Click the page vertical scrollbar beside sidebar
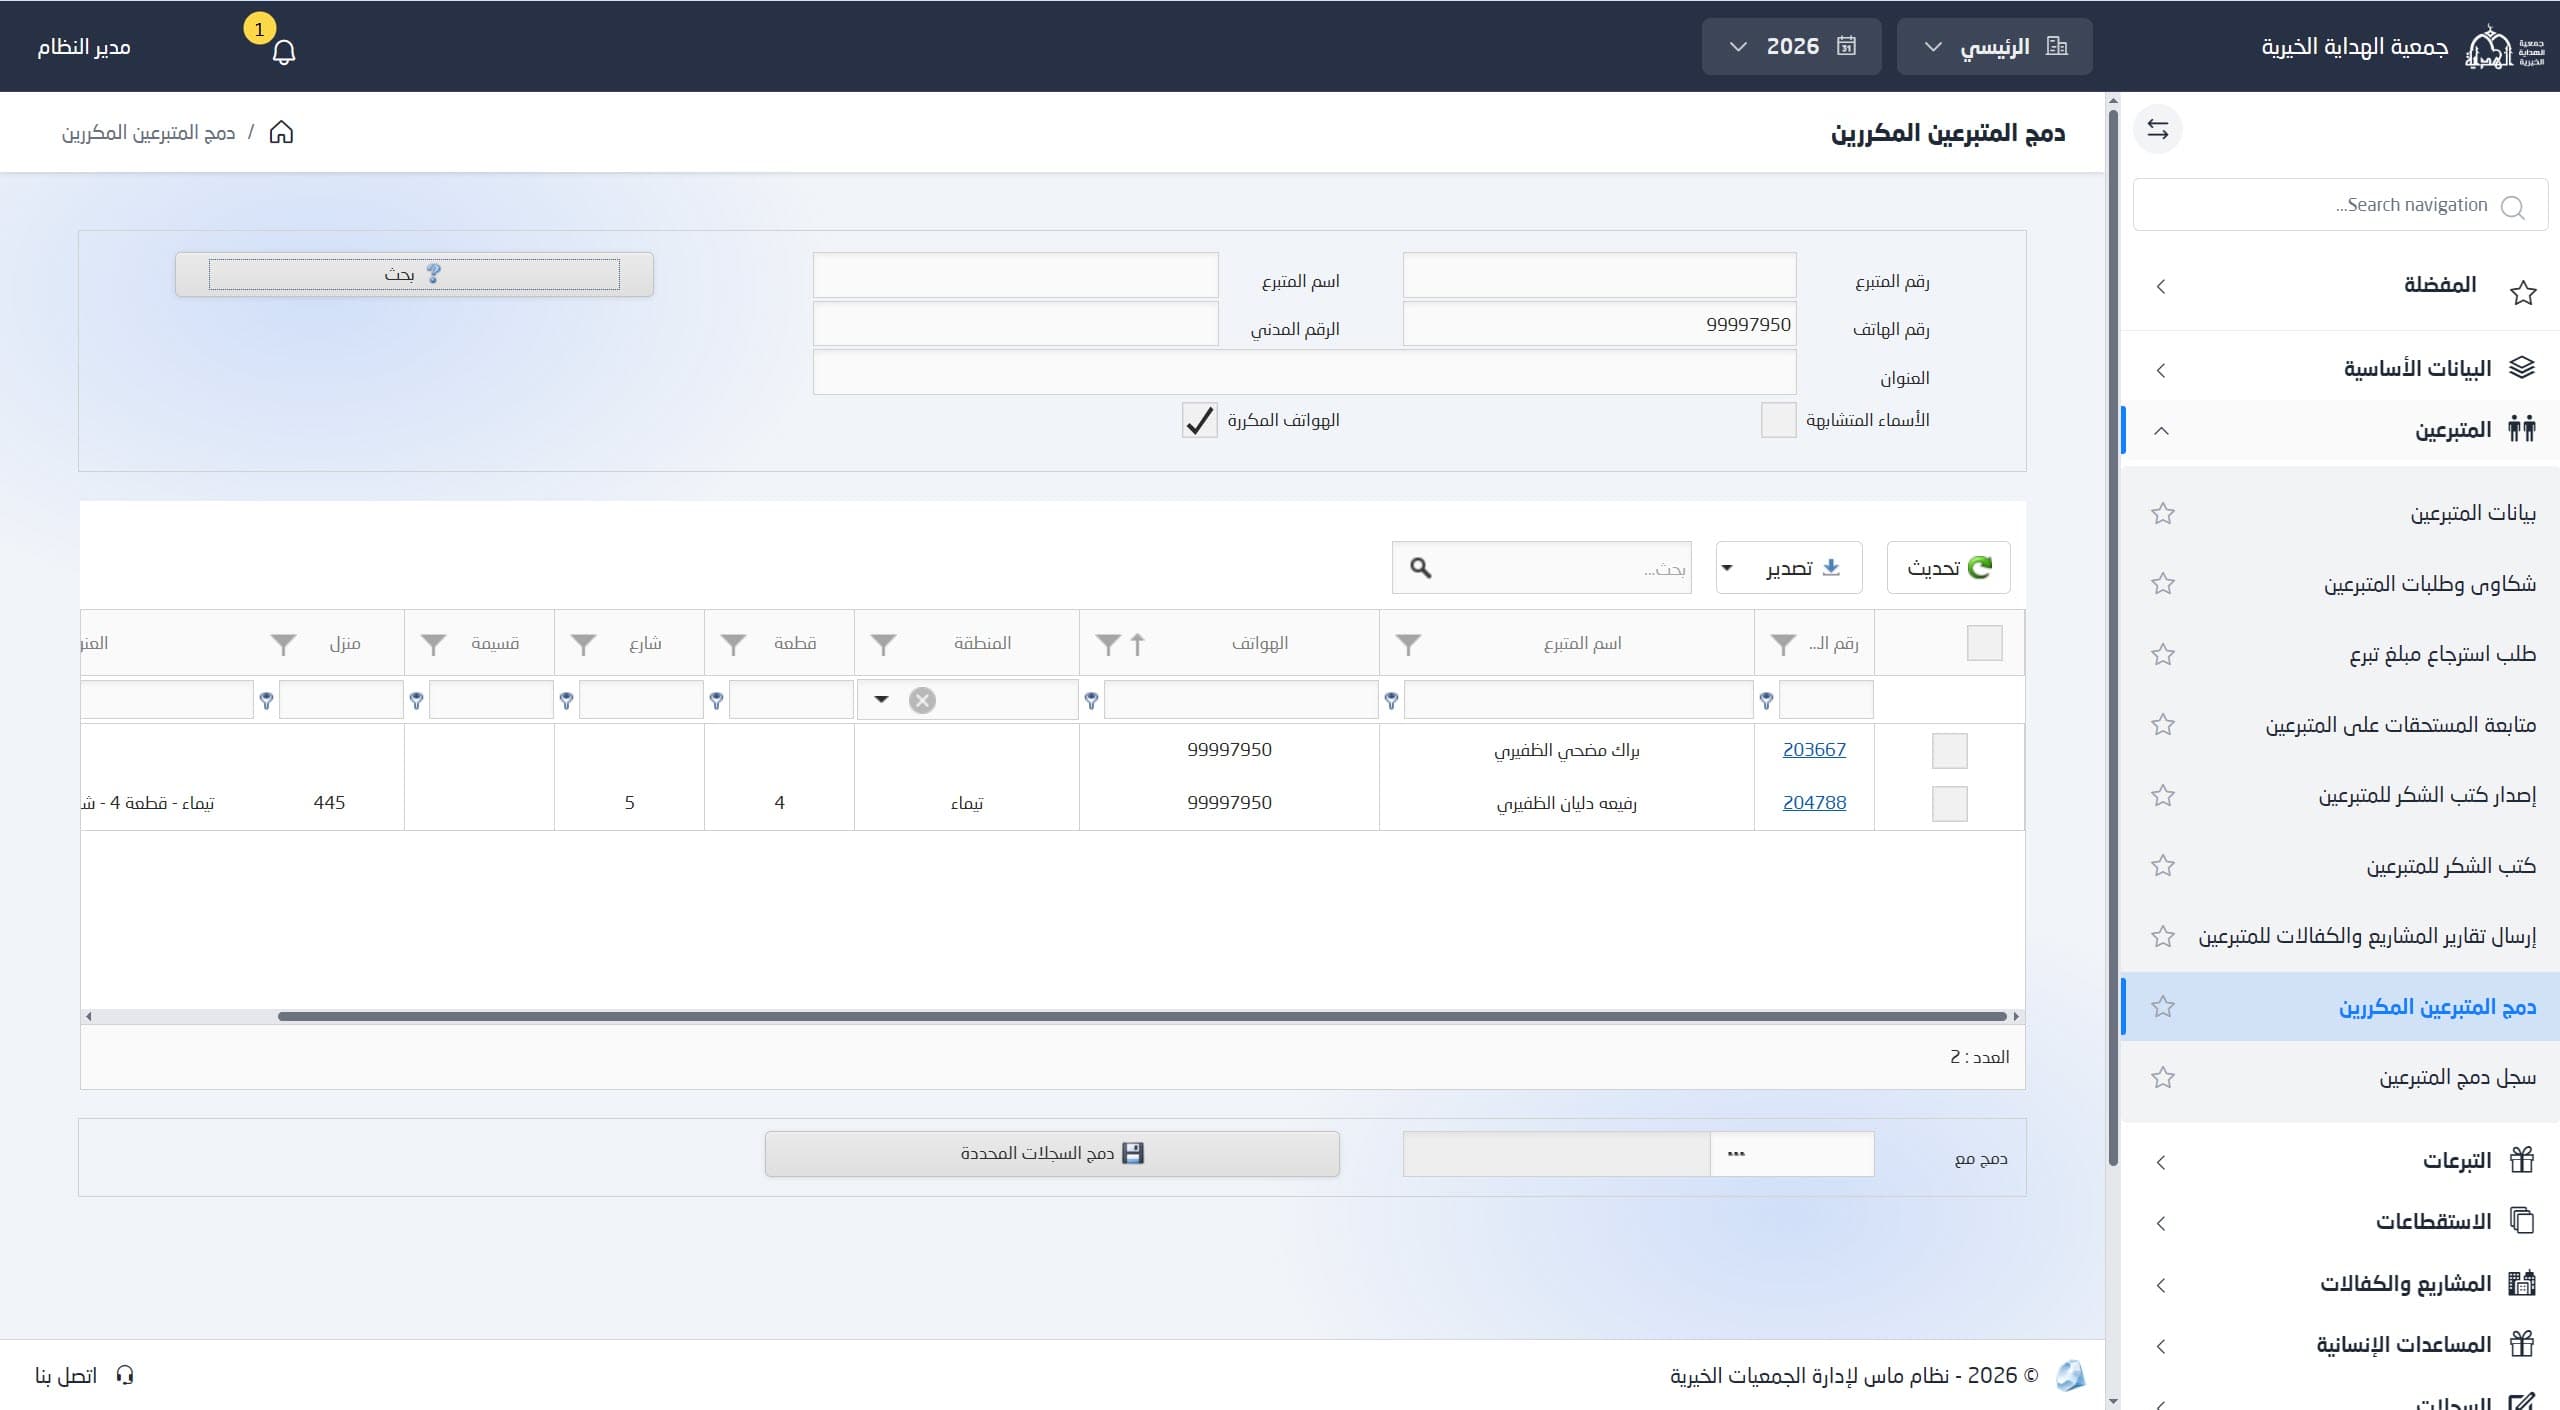This screenshot has height=1410, width=2560. coord(2112,636)
